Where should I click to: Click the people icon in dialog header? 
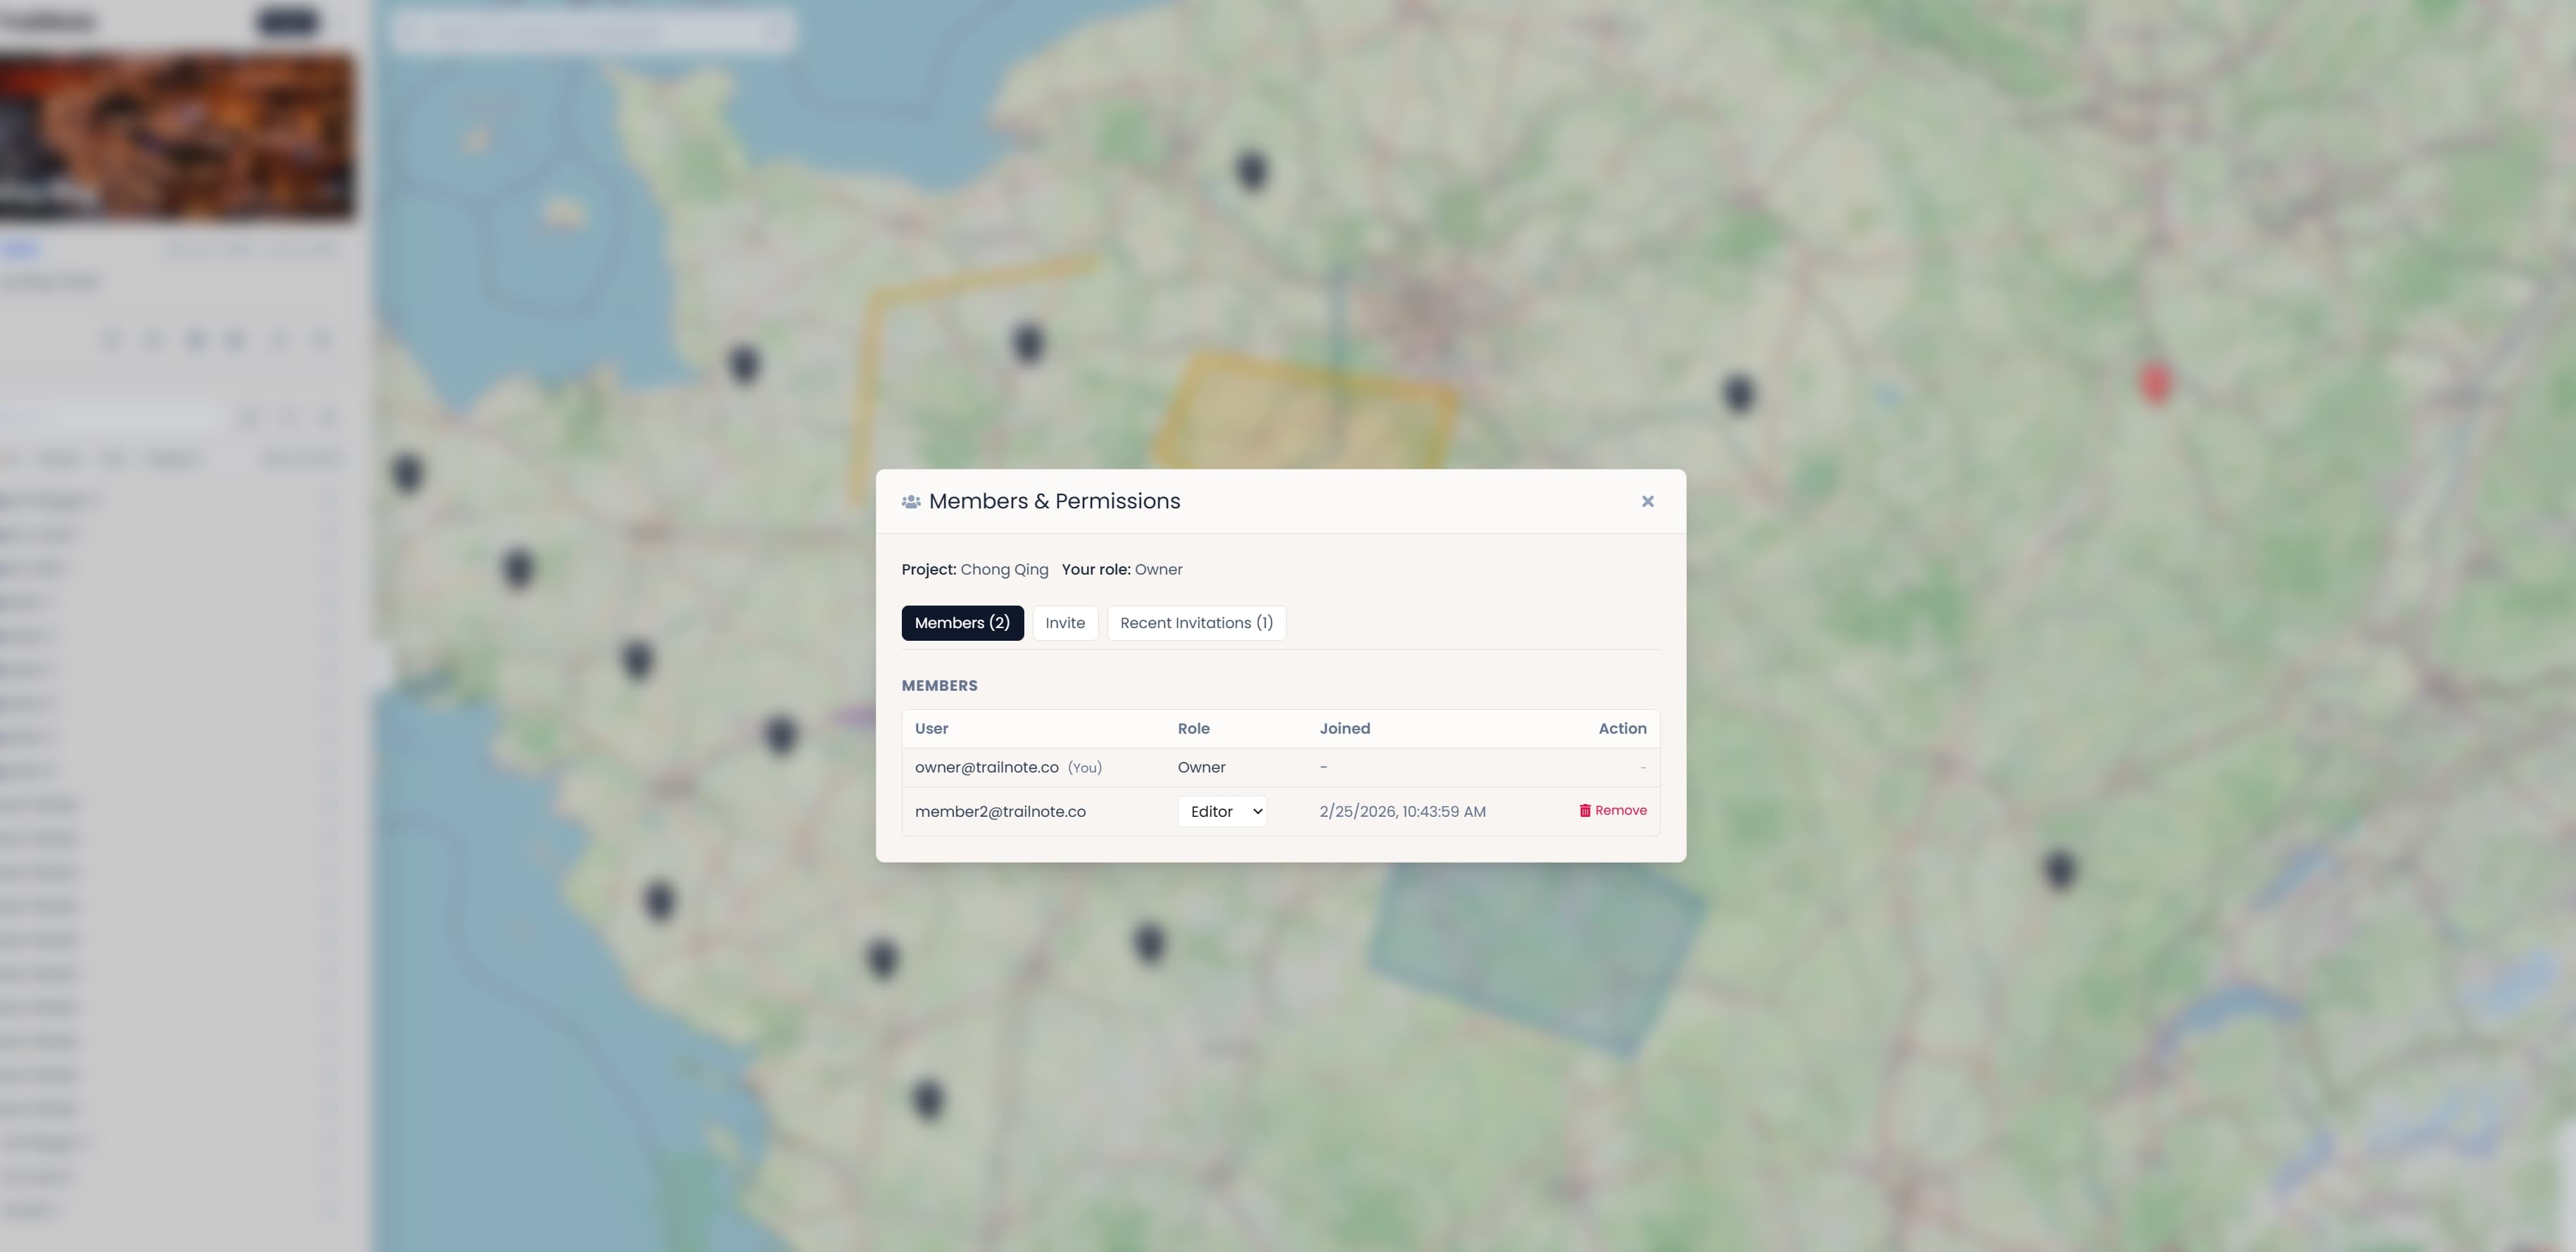click(x=910, y=502)
